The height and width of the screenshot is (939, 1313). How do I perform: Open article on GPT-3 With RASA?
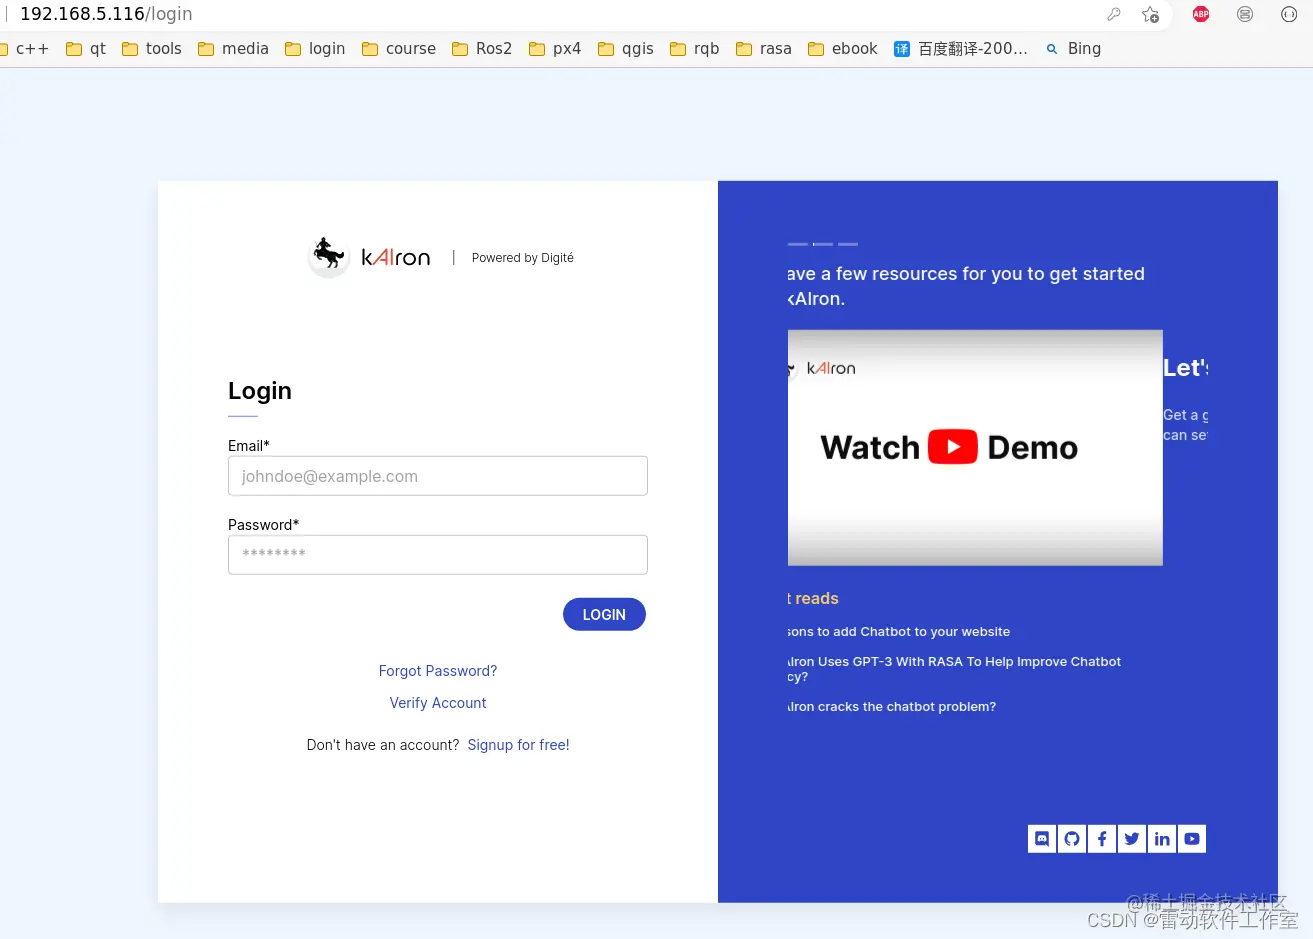954,669
